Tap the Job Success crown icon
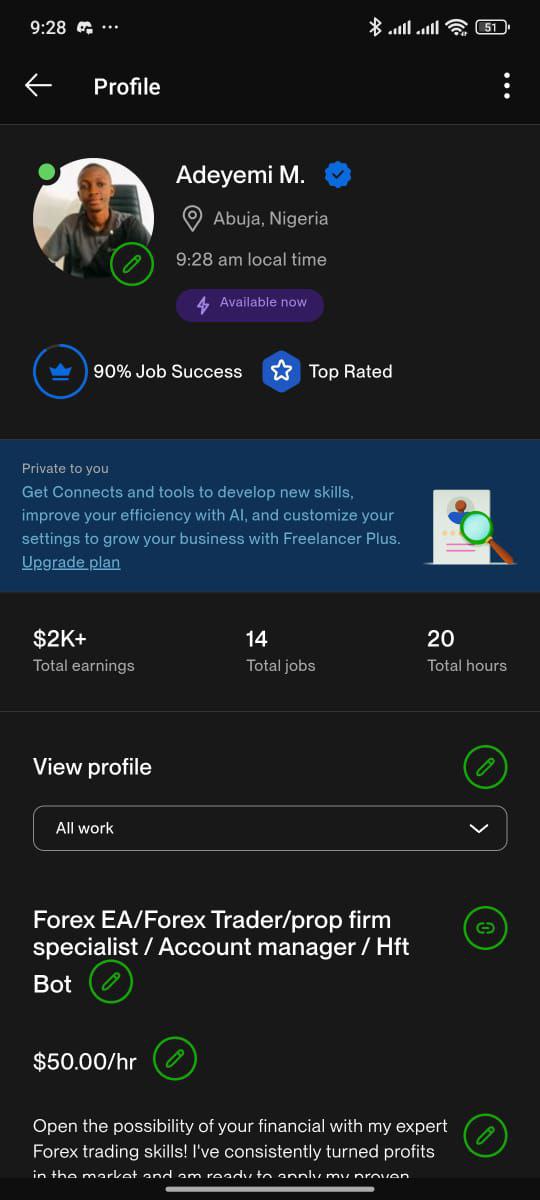The image size is (540, 1200). point(60,371)
